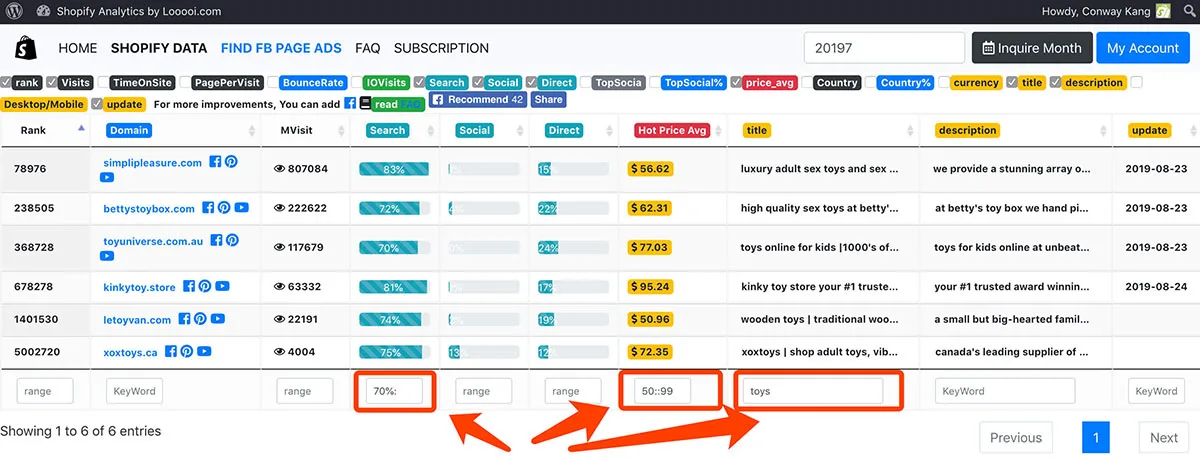Enable the PagePerVisit column checkbox
1200x459 pixels.
[x=186, y=83]
